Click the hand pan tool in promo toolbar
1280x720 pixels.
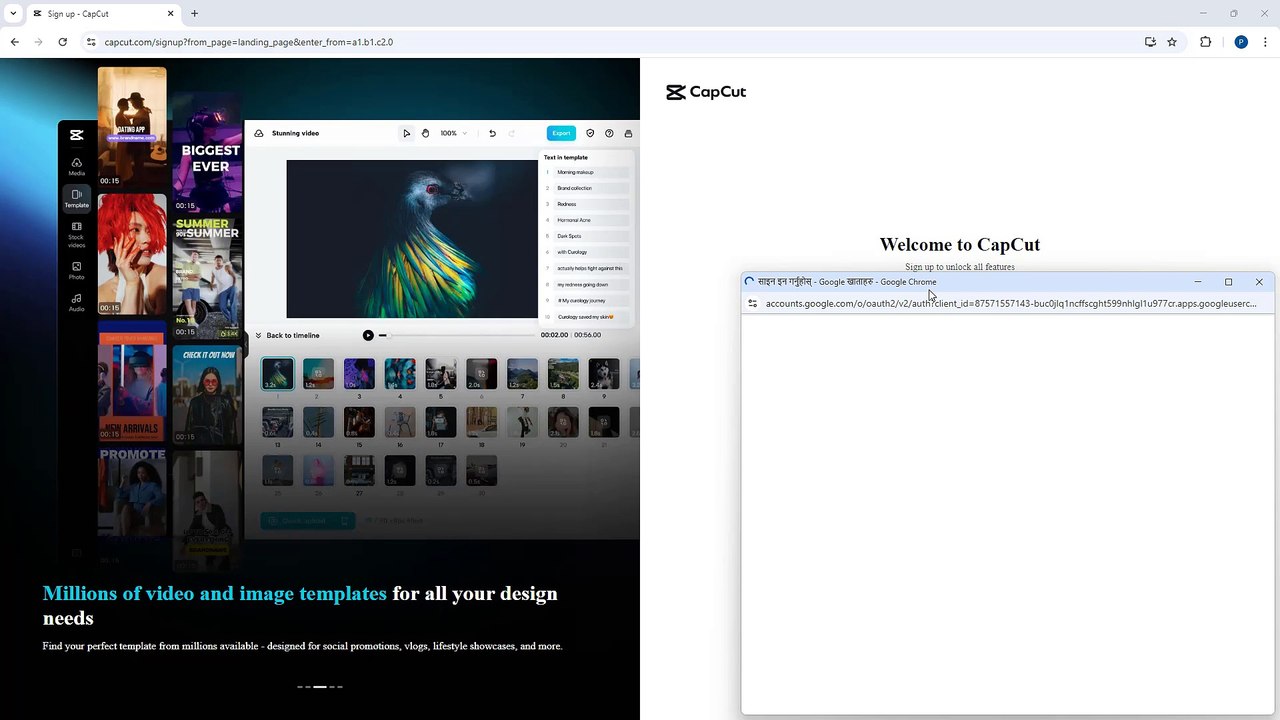point(425,133)
